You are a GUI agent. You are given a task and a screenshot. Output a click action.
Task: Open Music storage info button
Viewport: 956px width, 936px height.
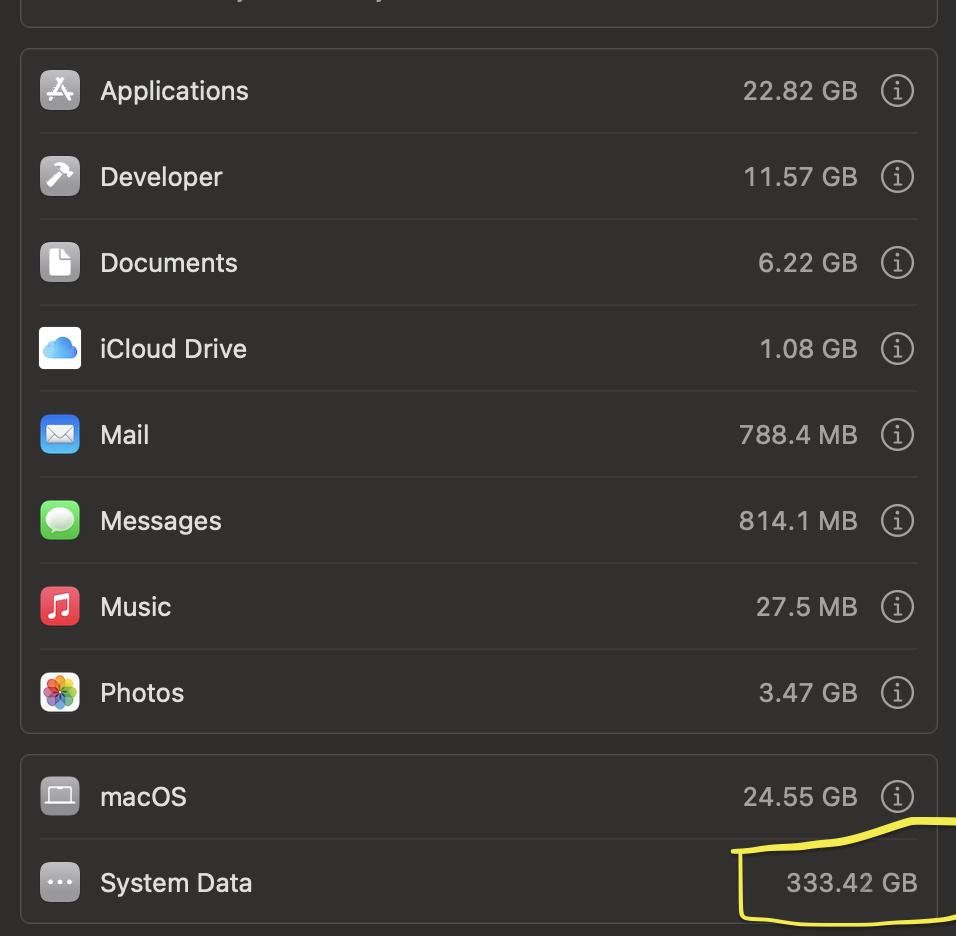pyautogui.click(x=897, y=607)
